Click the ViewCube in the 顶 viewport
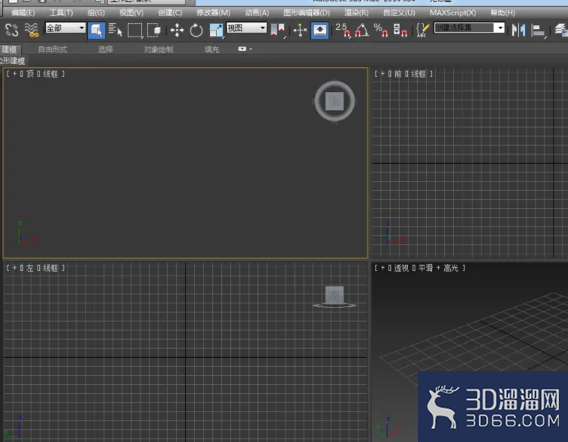 pos(334,101)
